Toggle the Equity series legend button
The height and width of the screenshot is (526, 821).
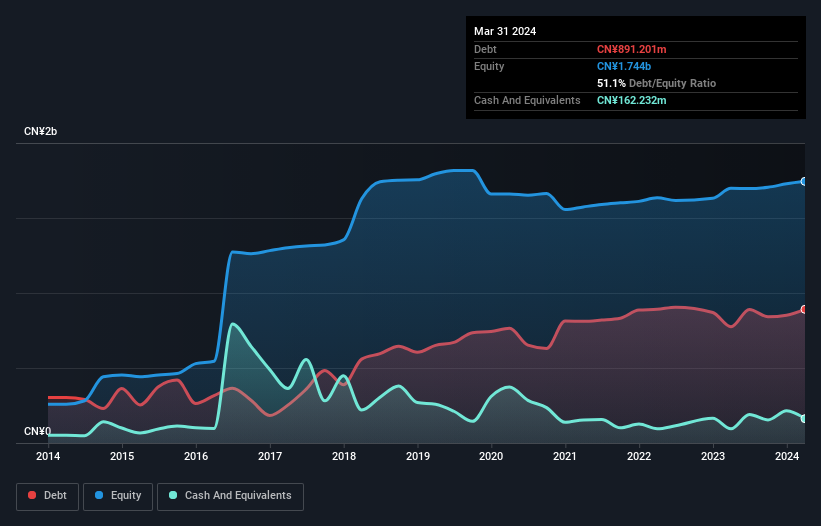point(118,496)
